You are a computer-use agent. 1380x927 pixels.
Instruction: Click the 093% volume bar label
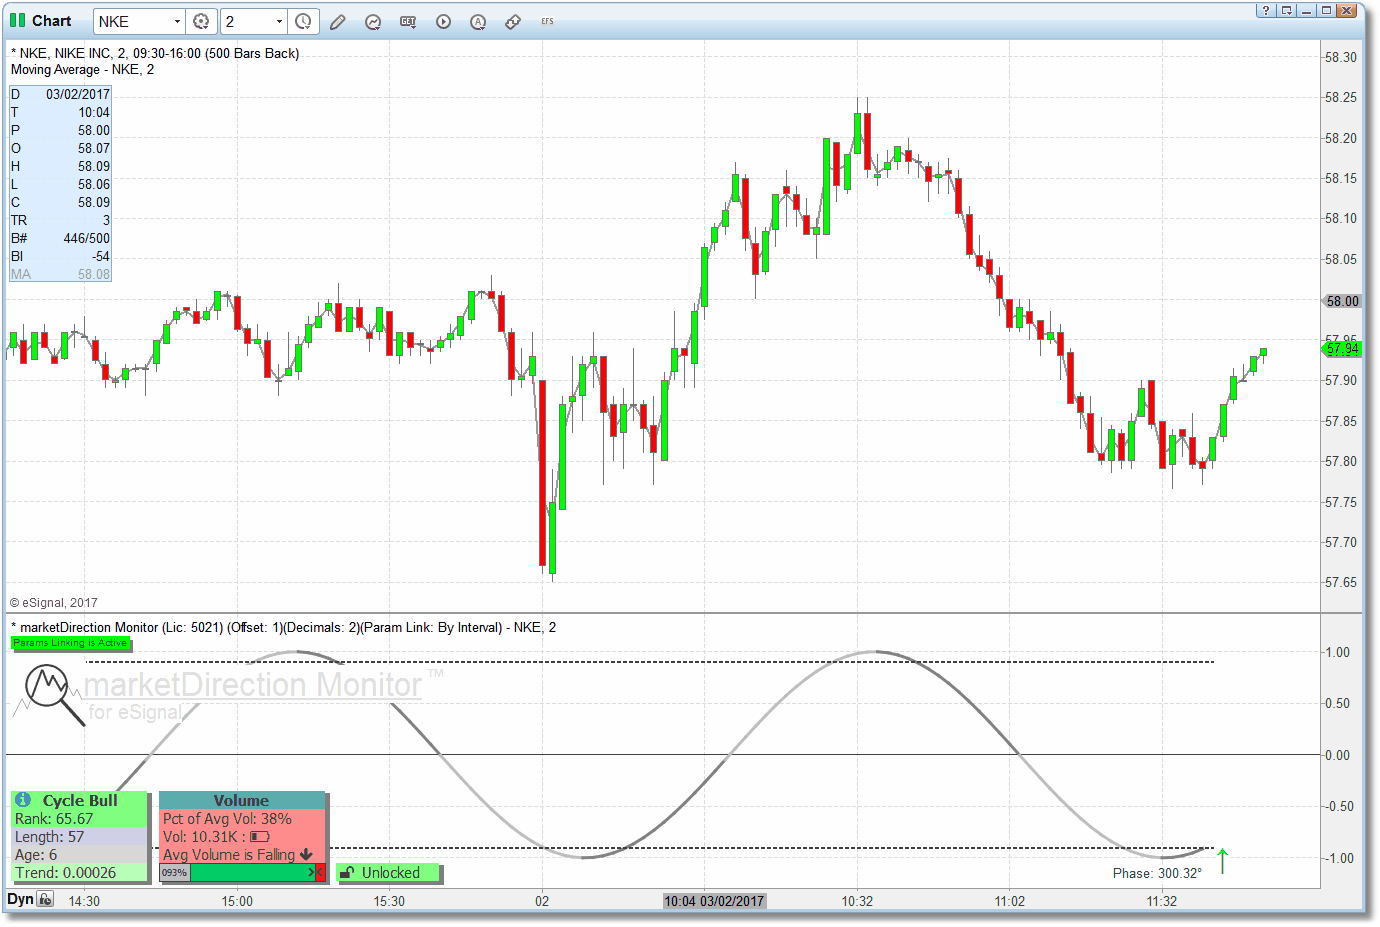click(x=174, y=873)
